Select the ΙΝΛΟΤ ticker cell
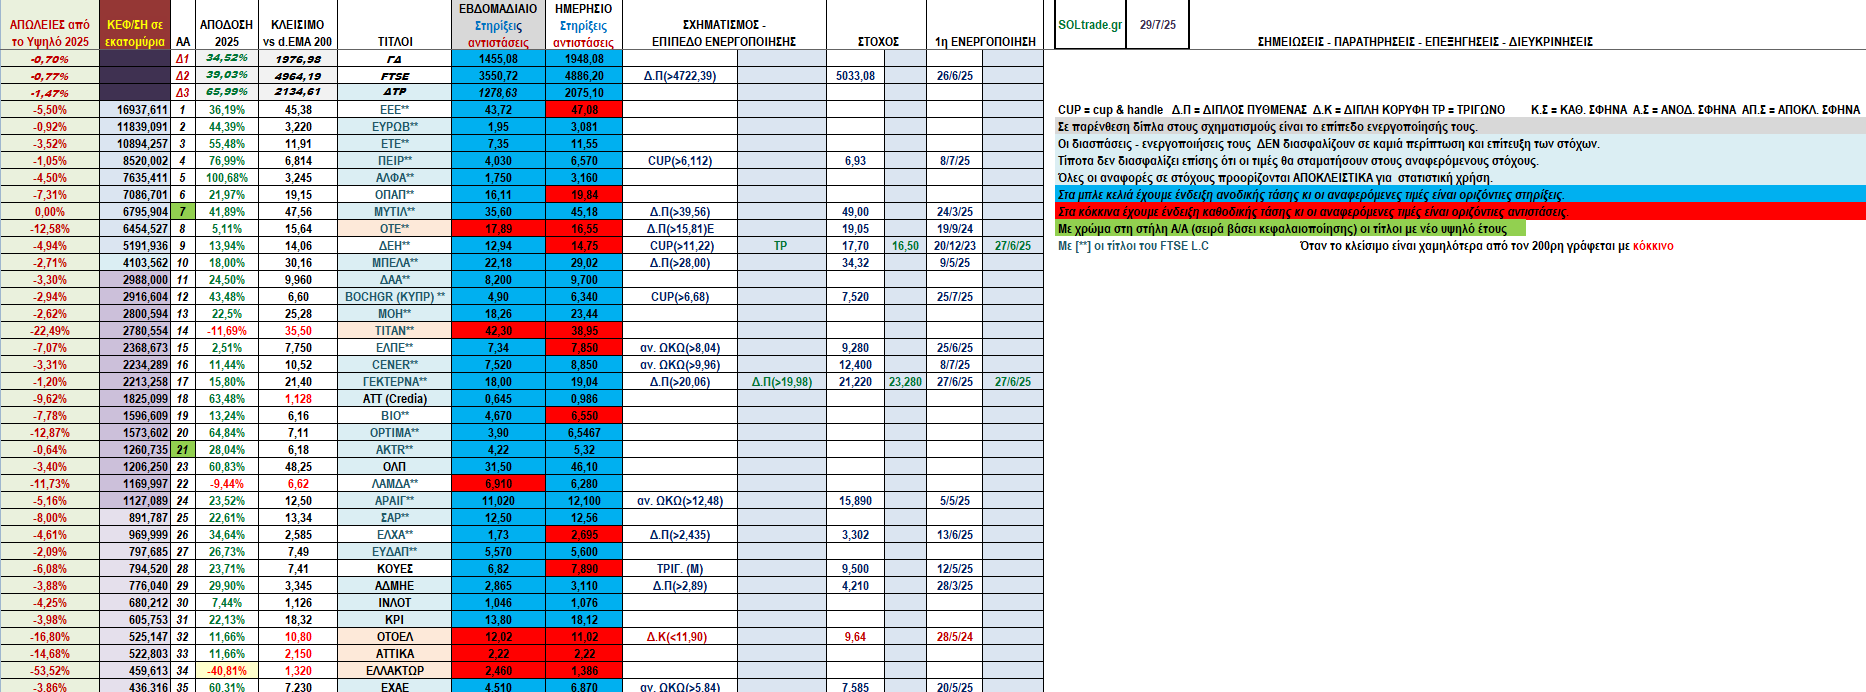This screenshot has width=1866, height=692. 395,603
